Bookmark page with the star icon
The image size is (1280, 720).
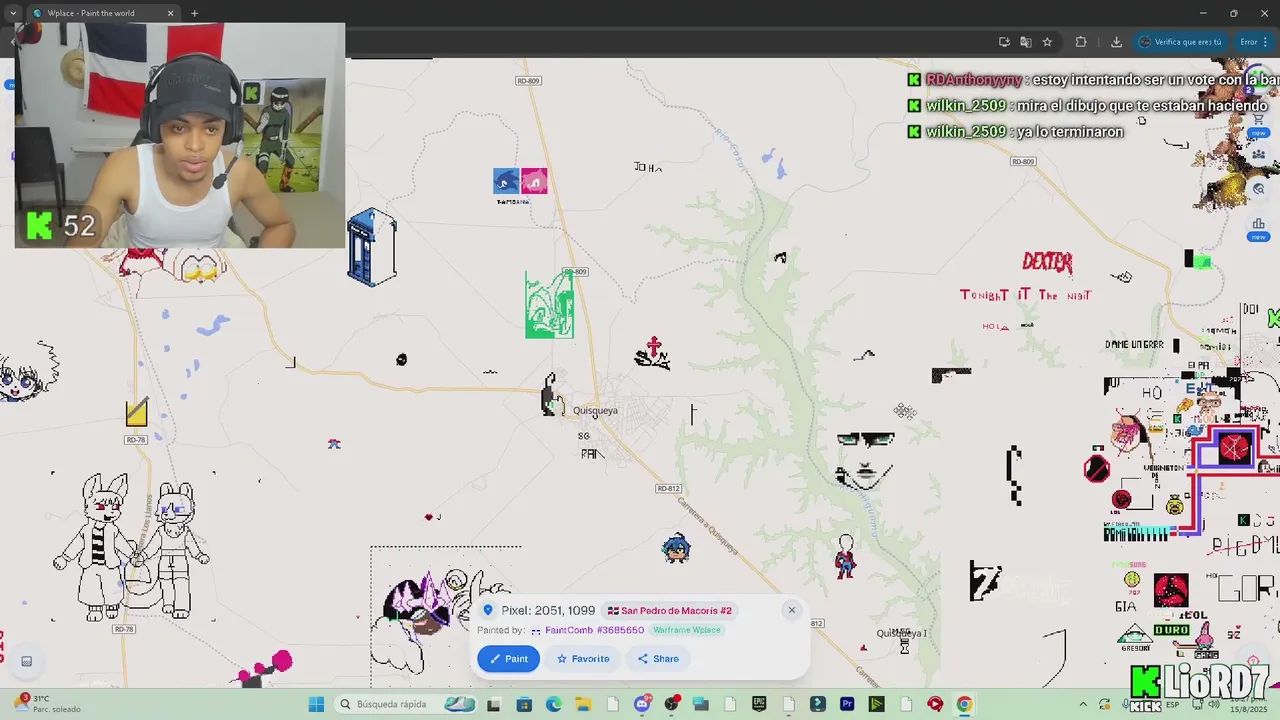(1047, 42)
